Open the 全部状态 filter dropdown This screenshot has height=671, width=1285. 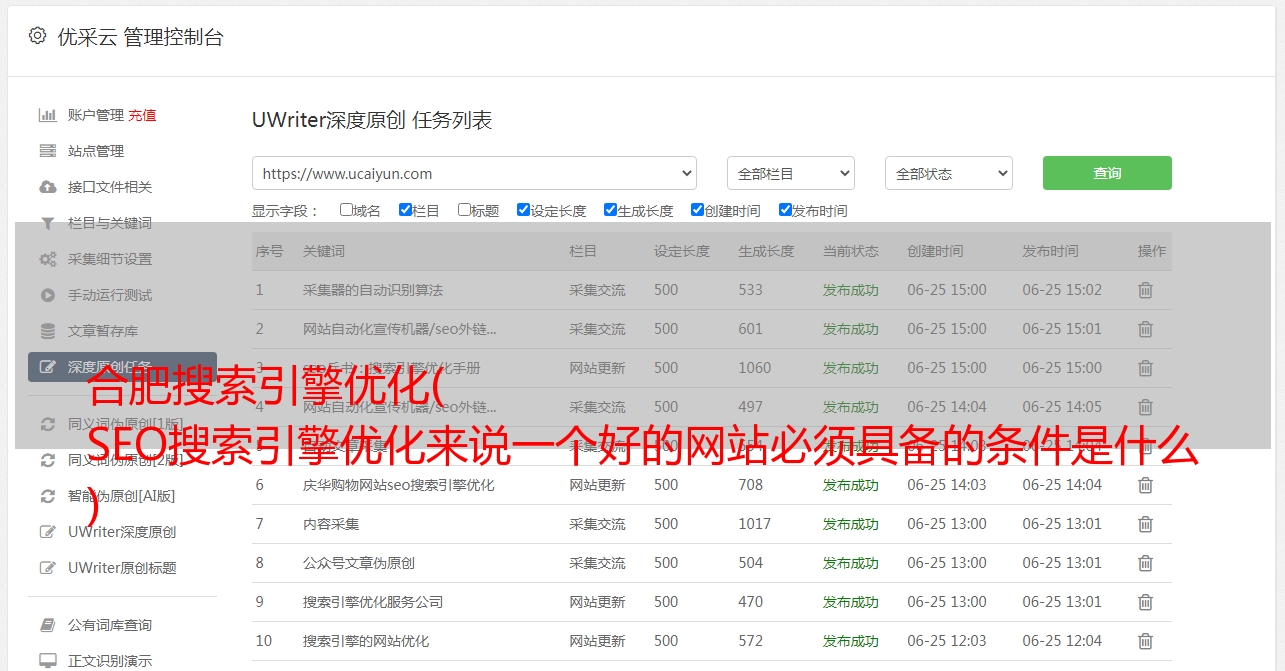pyautogui.click(x=948, y=173)
